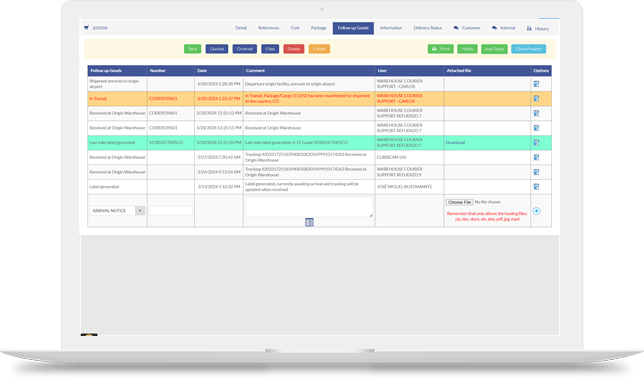
Task: Open the Package tab
Action: [x=318, y=28]
